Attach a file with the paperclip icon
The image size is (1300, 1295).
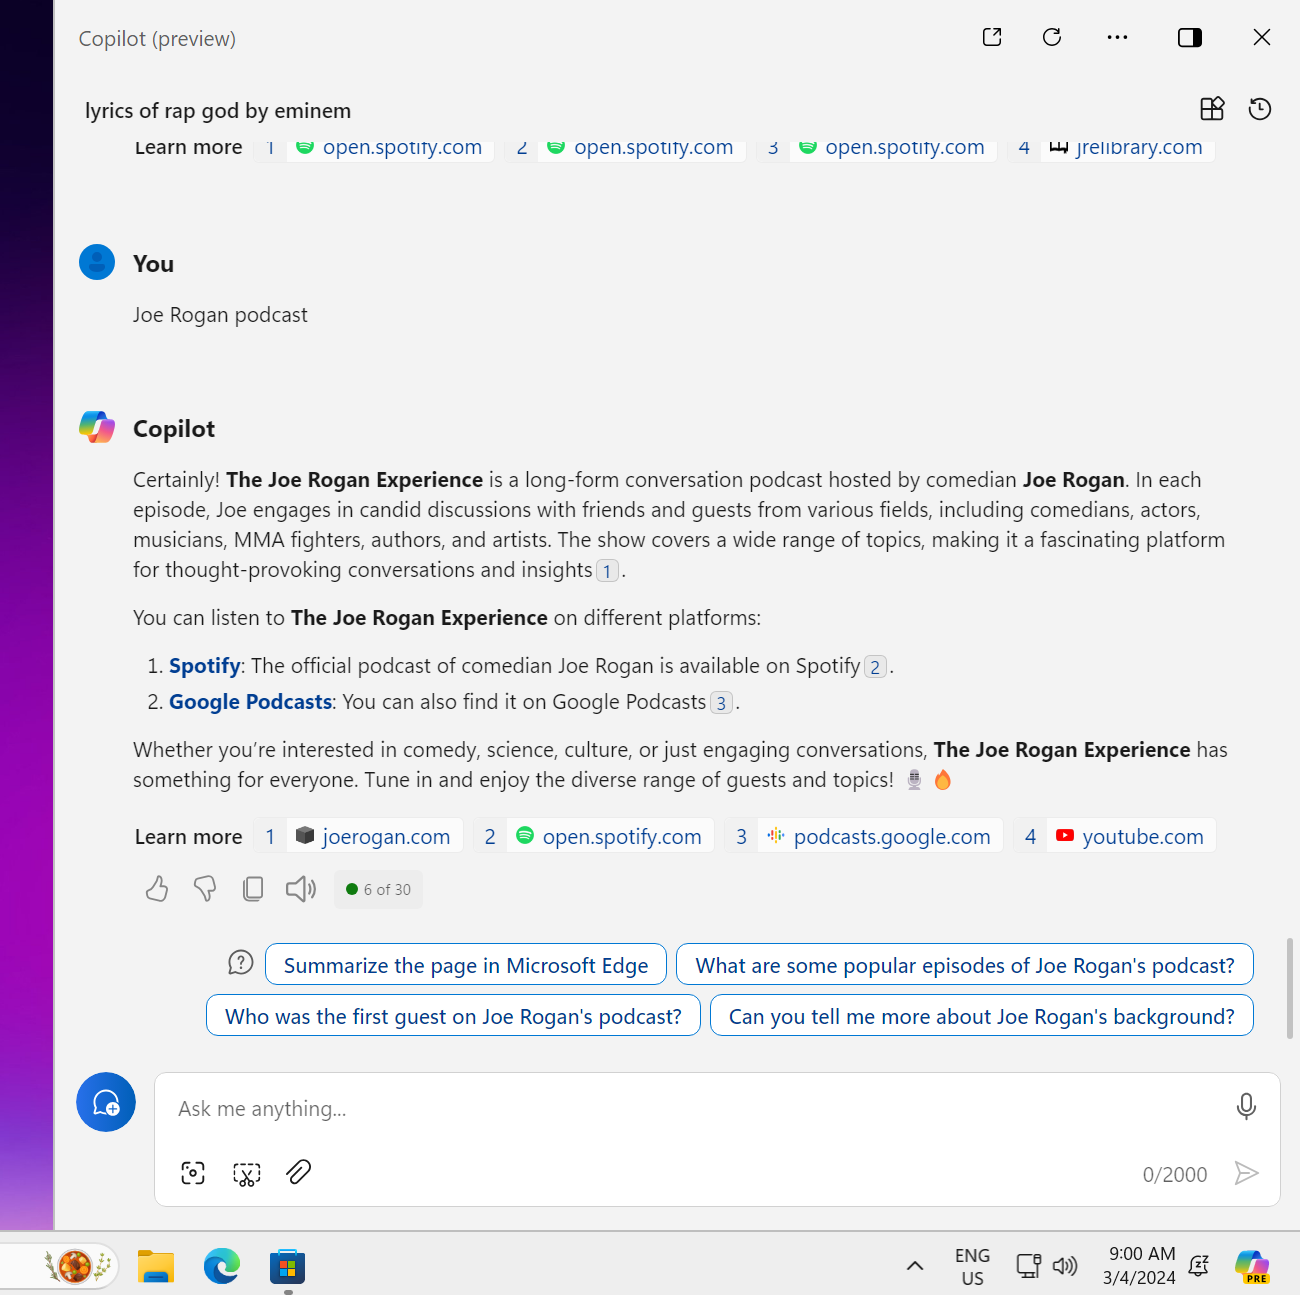pos(299,1172)
